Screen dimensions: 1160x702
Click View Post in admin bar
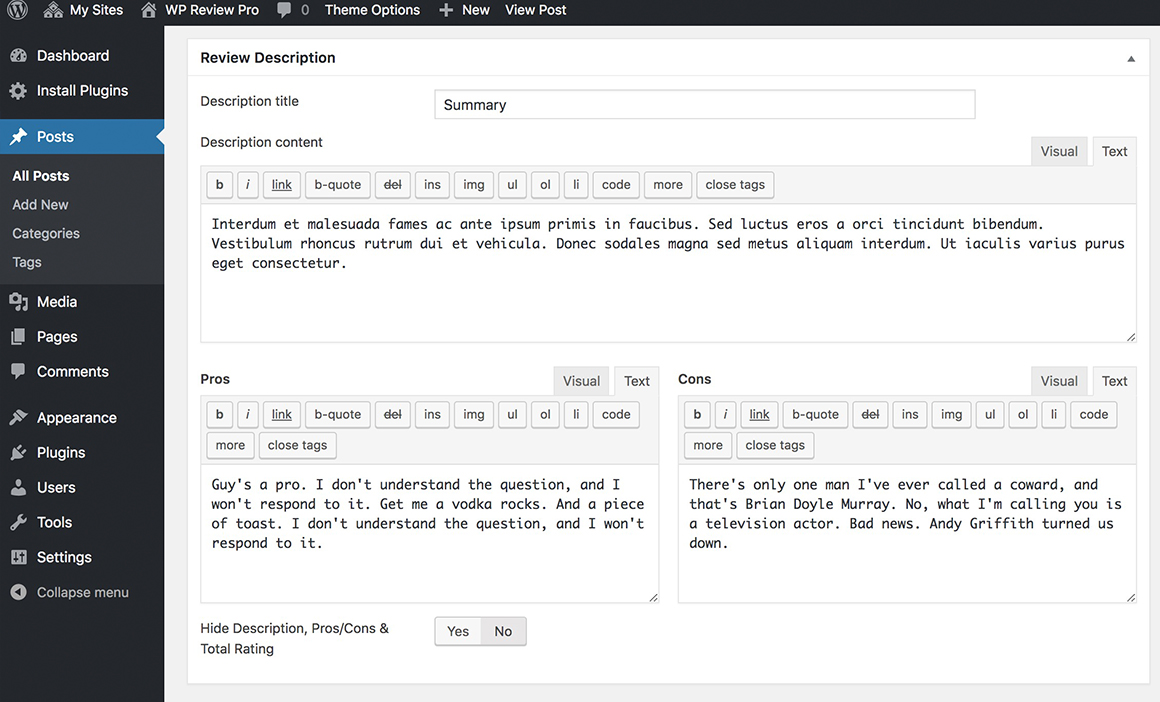coord(536,10)
